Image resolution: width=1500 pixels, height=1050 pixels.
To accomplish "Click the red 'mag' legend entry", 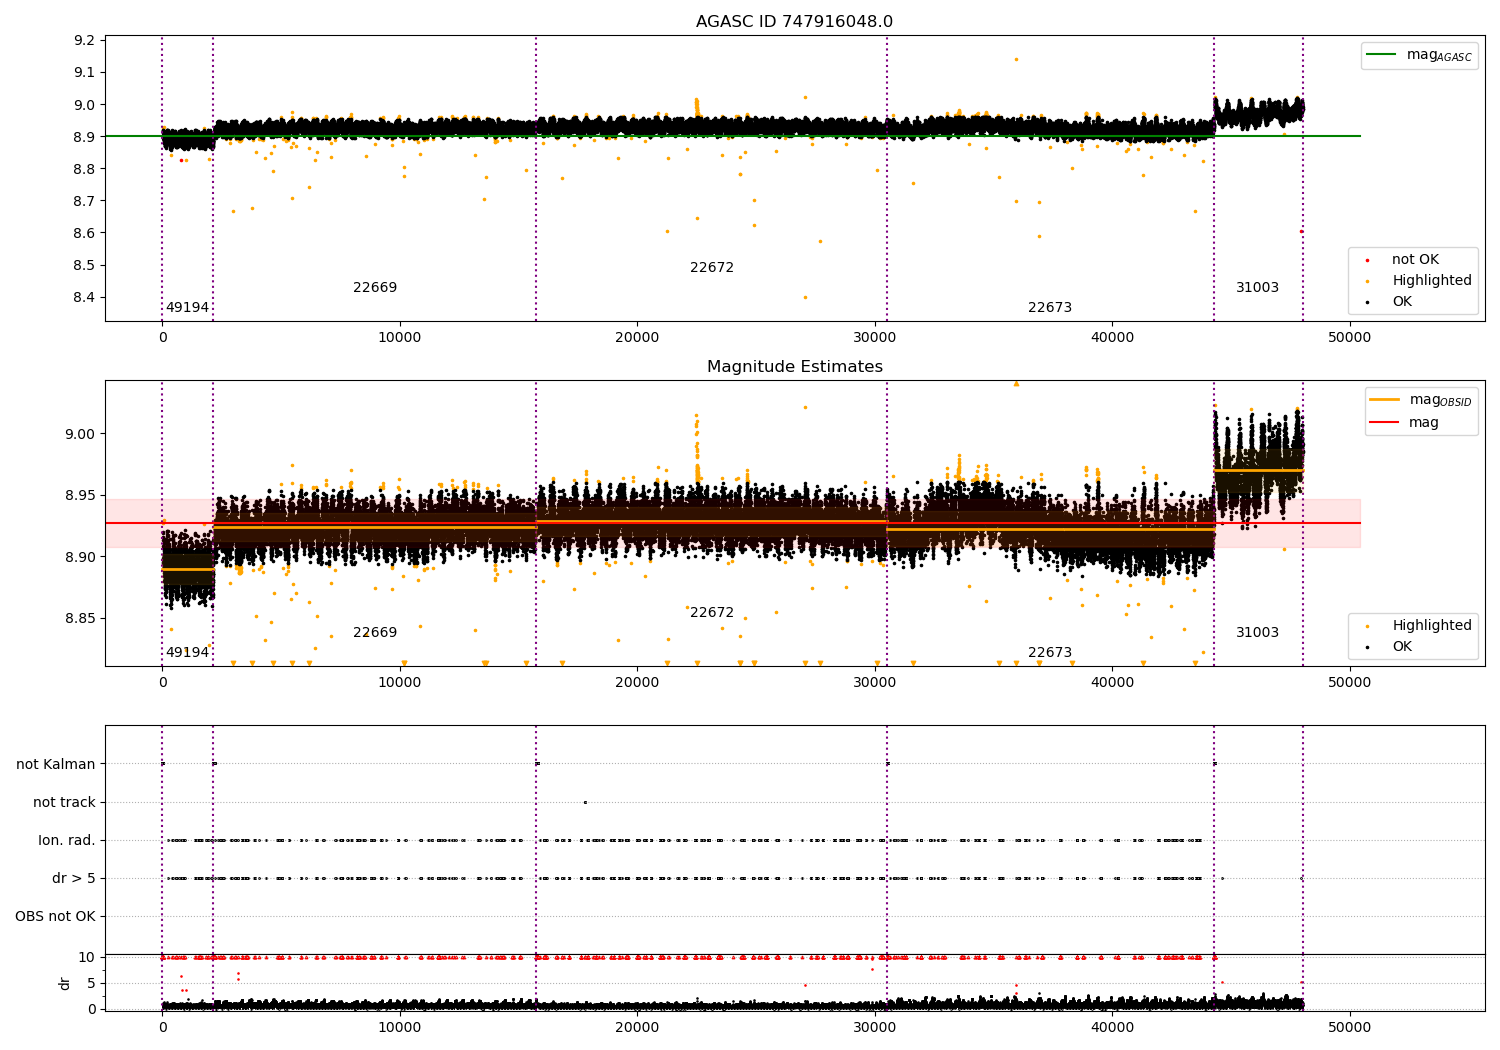I will pyautogui.click(x=1405, y=423).
